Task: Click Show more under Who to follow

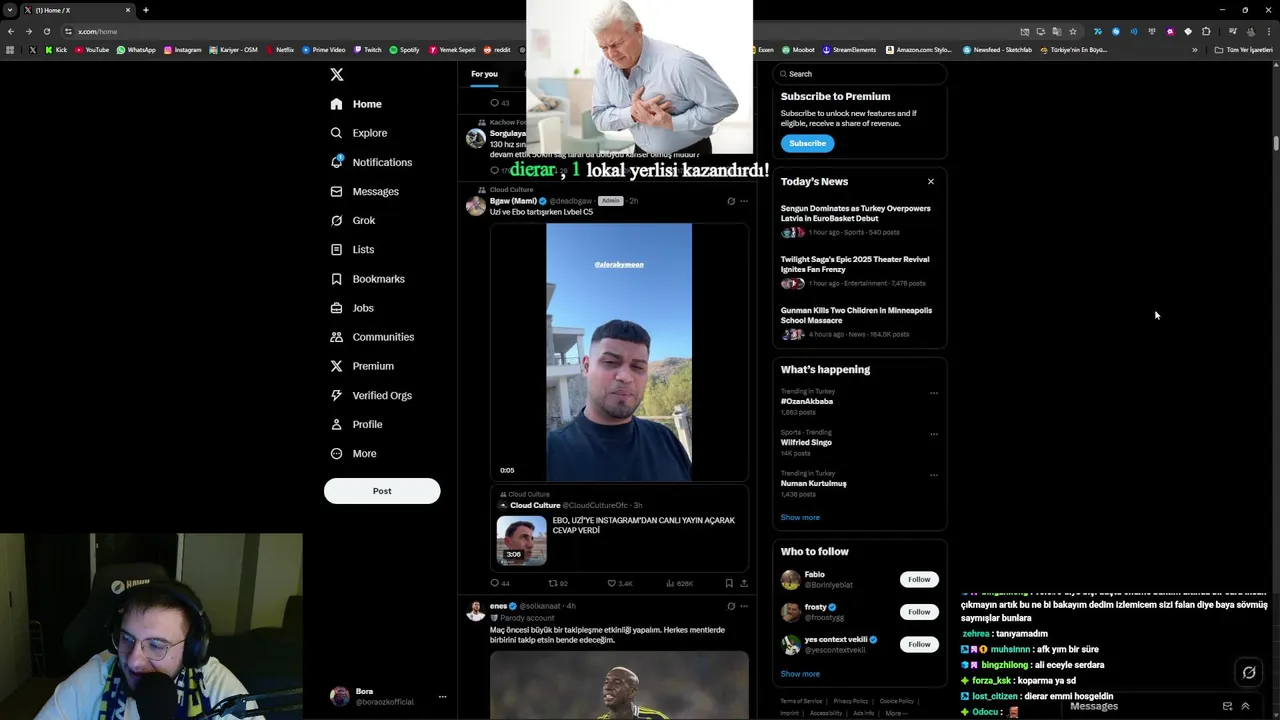Action: point(800,674)
